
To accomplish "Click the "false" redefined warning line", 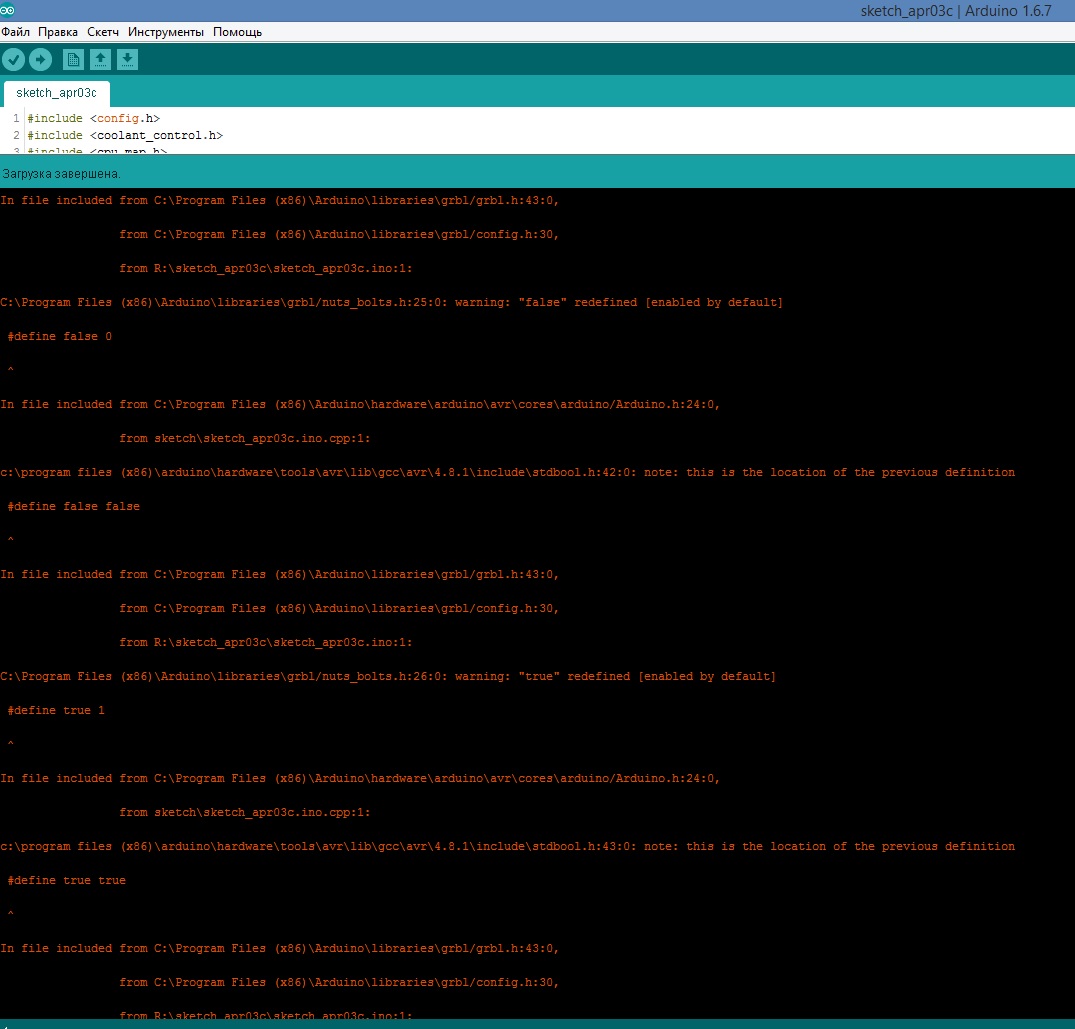I will pos(391,302).
